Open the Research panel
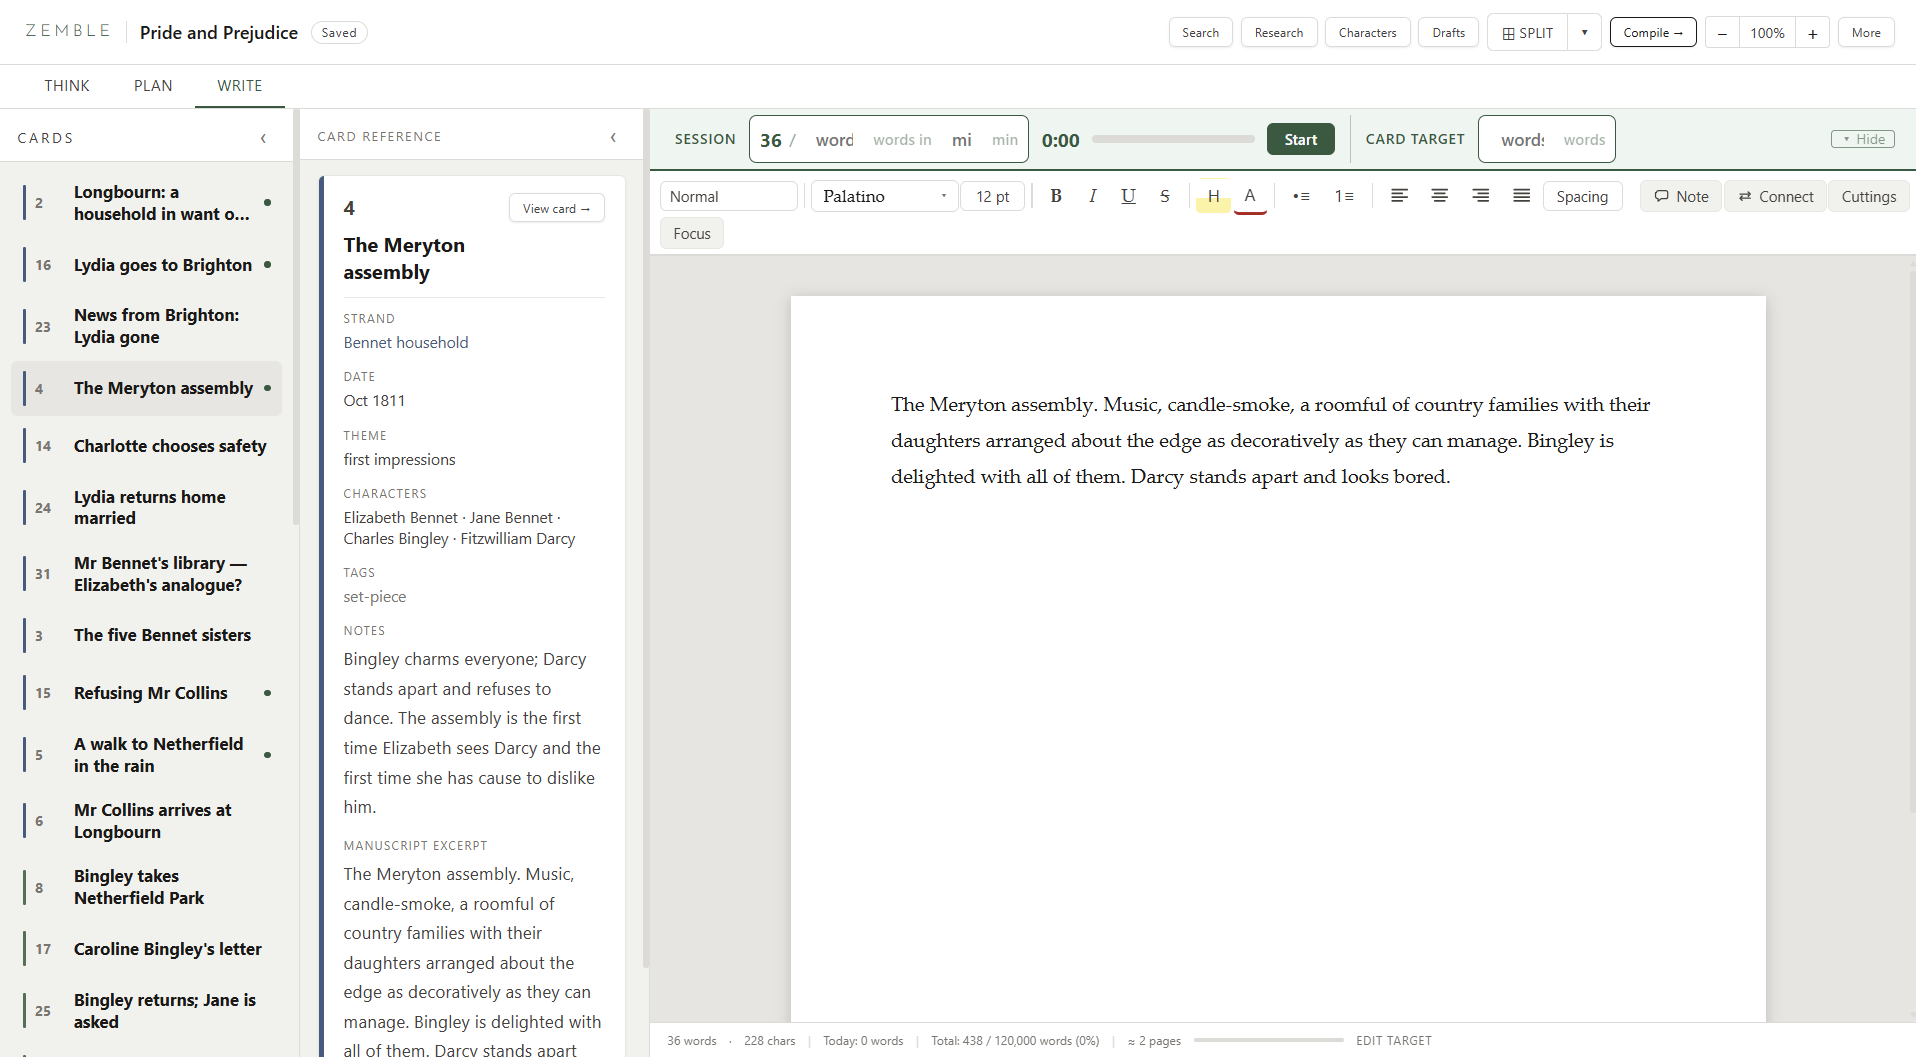Image resolution: width=1916 pixels, height=1057 pixels. pyautogui.click(x=1279, y=33)
